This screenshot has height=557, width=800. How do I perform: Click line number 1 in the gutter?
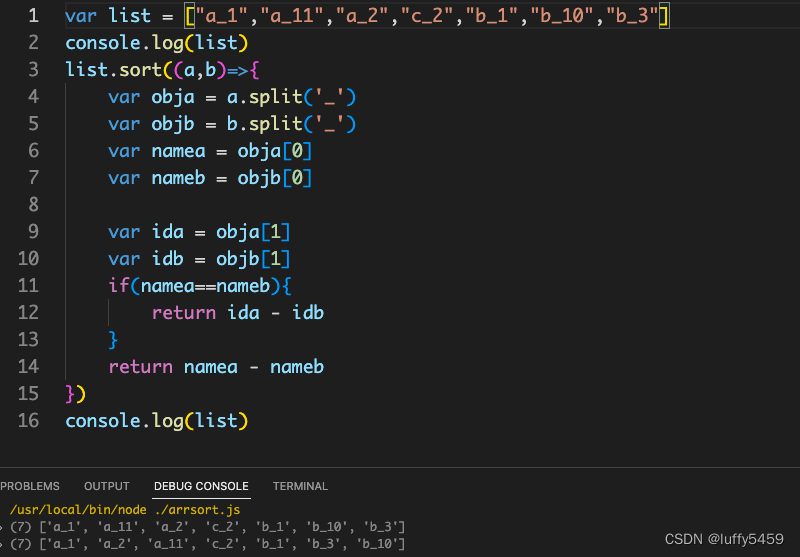tap(34, 16)
